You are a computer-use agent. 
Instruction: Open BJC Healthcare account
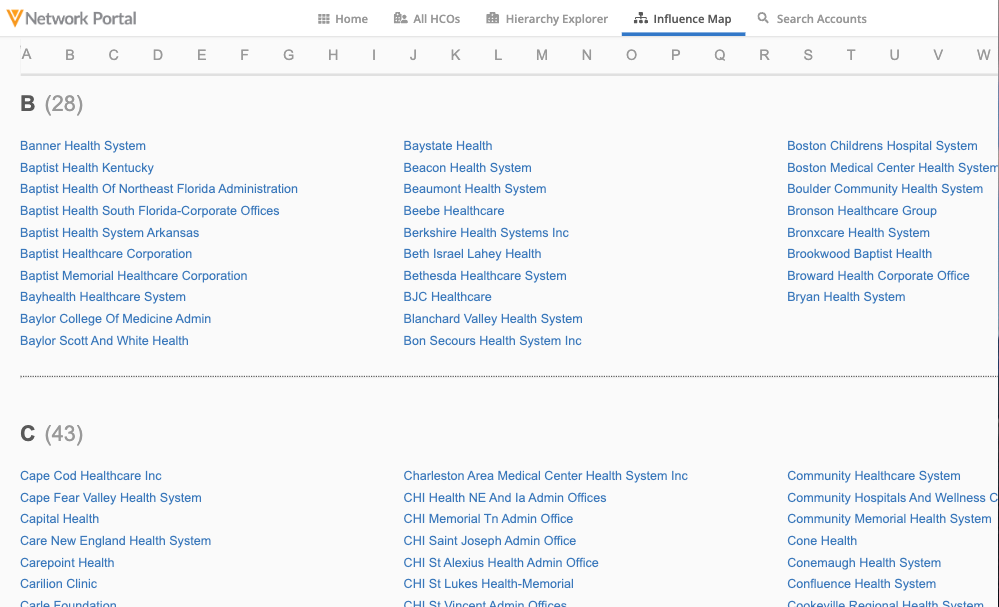(x=447, y=297)
